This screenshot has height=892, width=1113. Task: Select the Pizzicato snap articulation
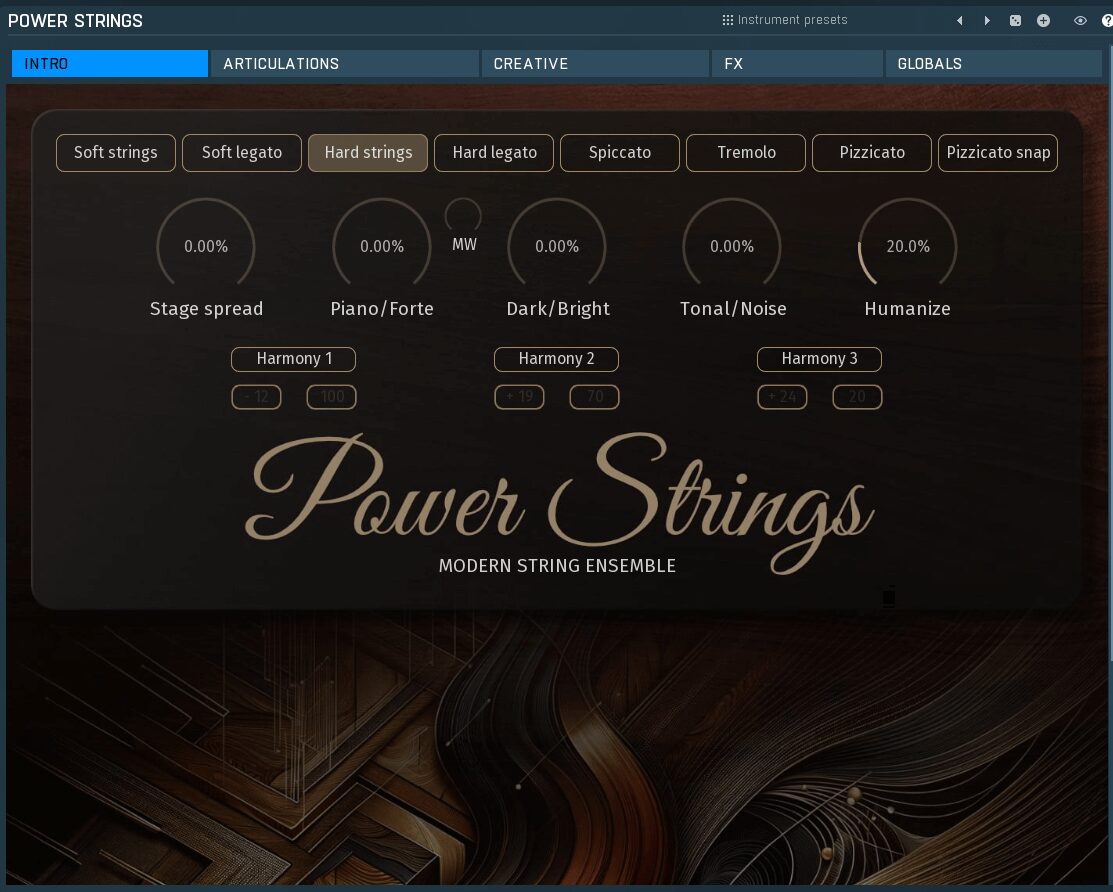click(997, 152)
